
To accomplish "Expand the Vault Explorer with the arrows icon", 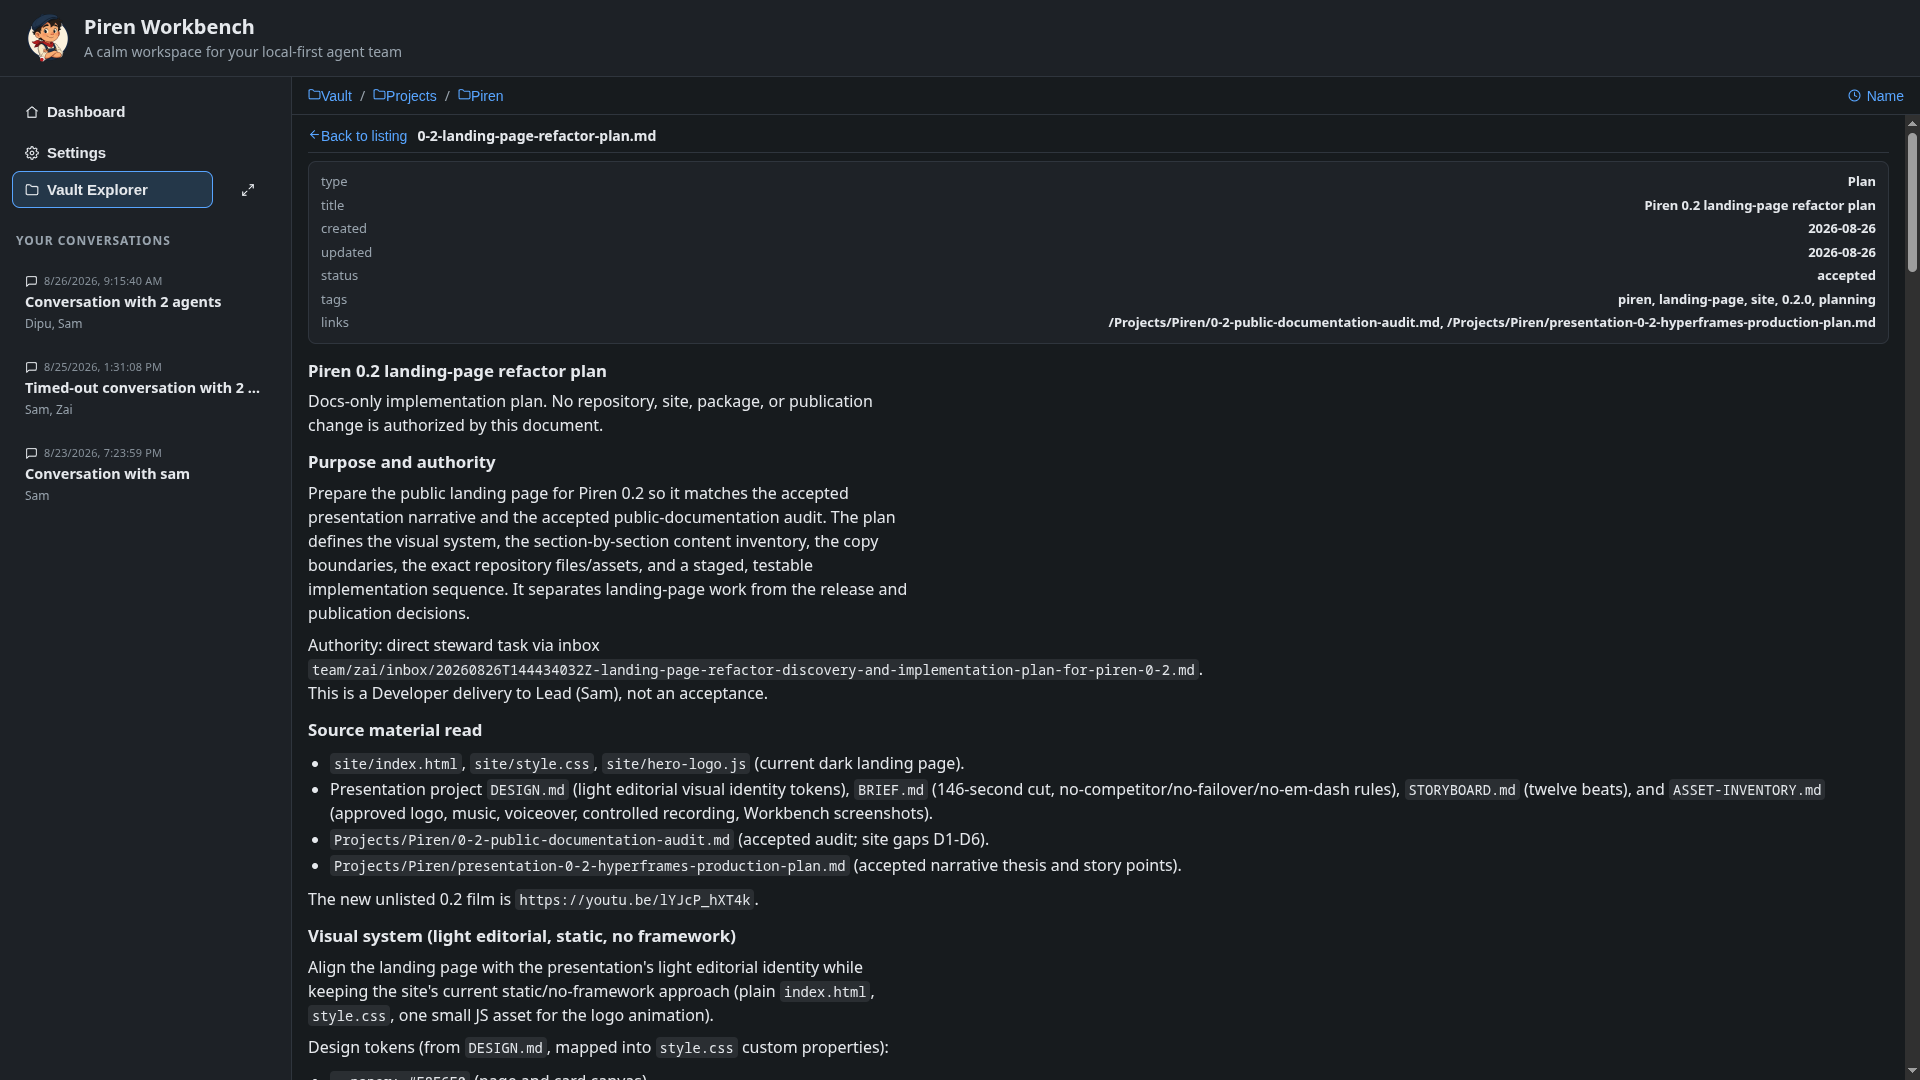I will [248, 190].
